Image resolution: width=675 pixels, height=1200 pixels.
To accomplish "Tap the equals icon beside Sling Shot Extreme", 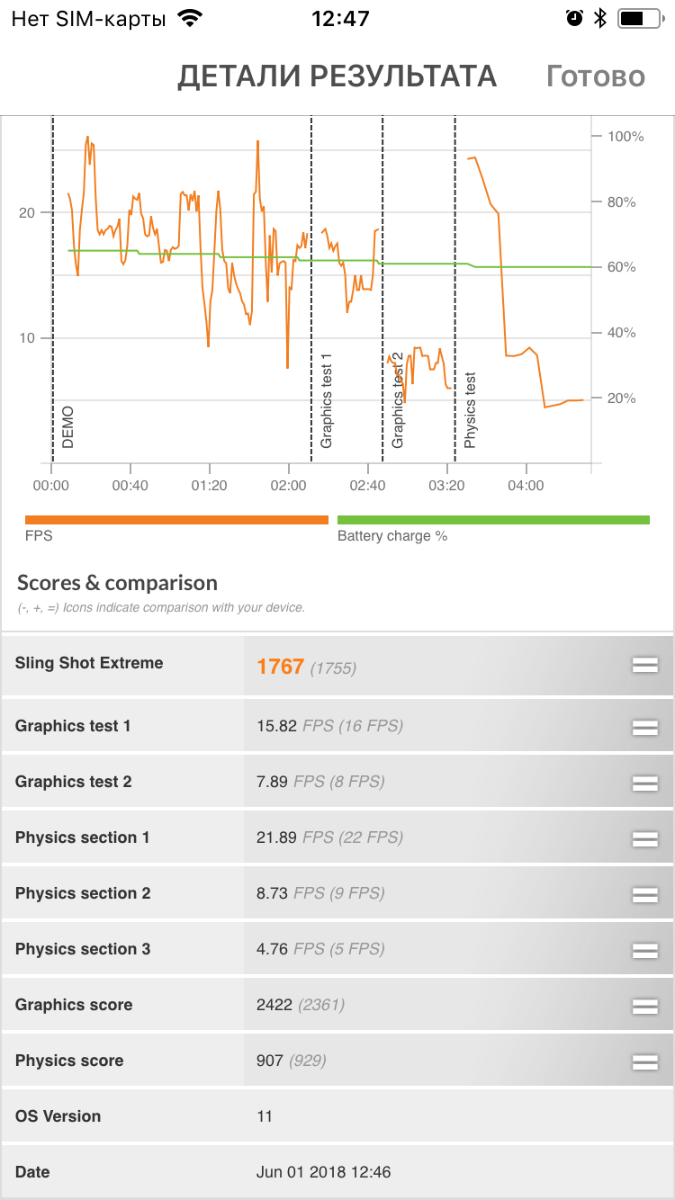I will point(645,664).
